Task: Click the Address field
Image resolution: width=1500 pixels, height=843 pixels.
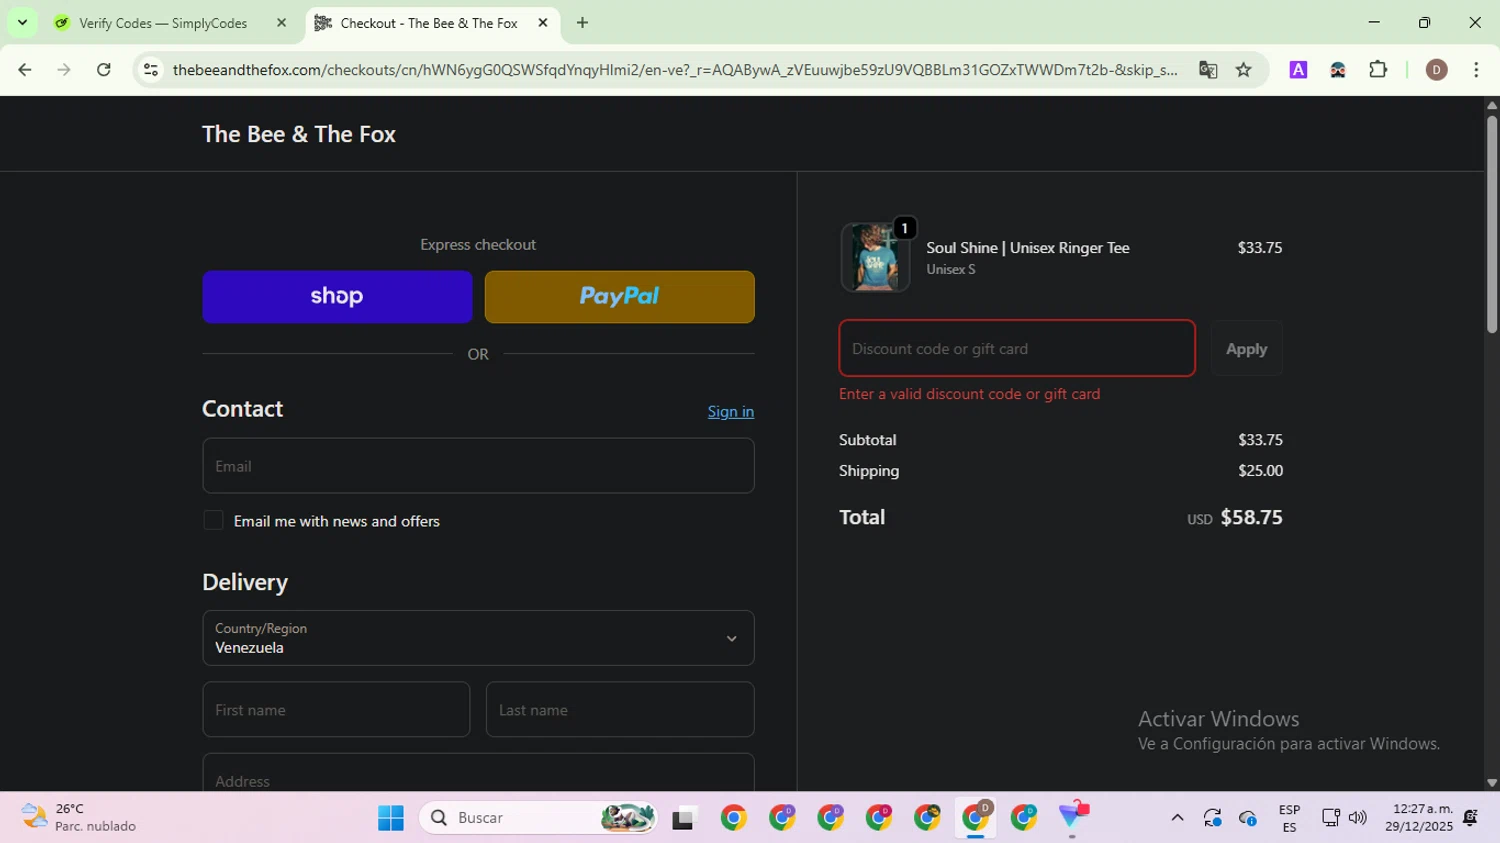Action: coord(478,773)
